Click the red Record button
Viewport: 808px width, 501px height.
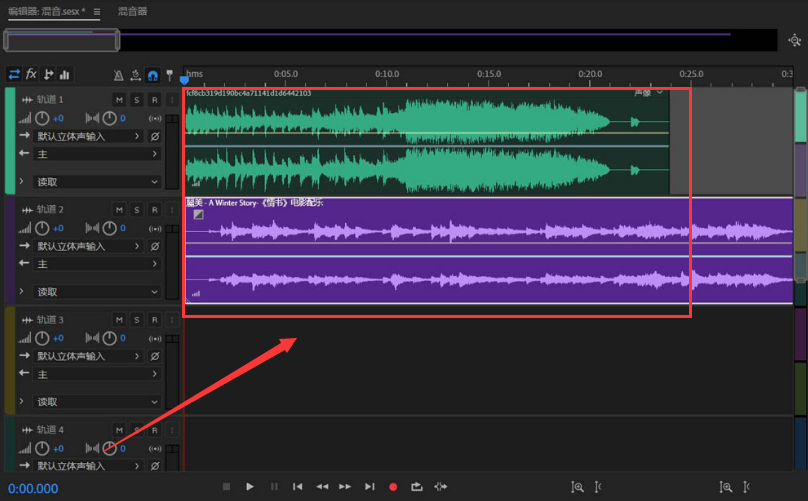tap(393, 487)
